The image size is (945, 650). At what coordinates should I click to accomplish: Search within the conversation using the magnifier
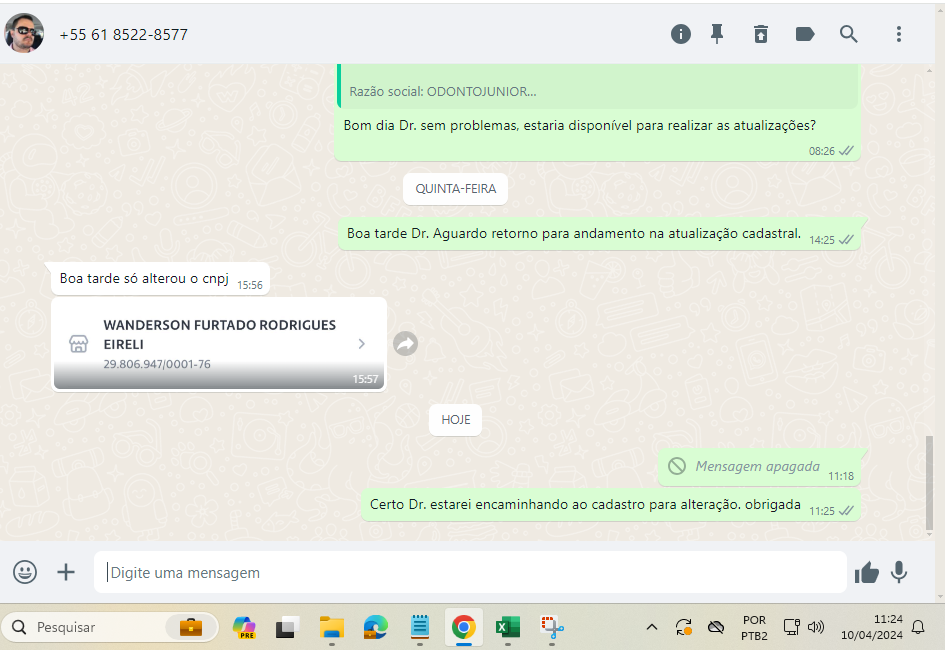click(x=849, y=34)
